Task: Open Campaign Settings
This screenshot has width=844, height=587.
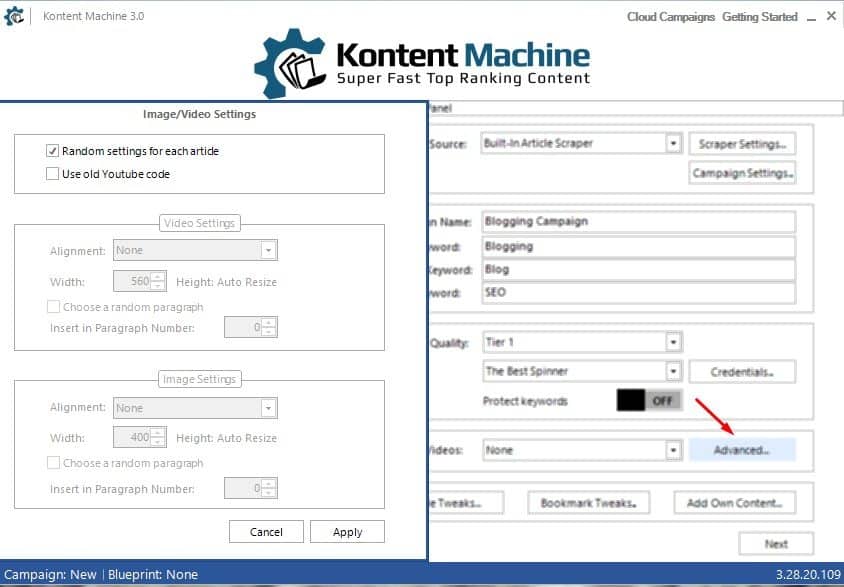Action: click(x=742, y=173)
